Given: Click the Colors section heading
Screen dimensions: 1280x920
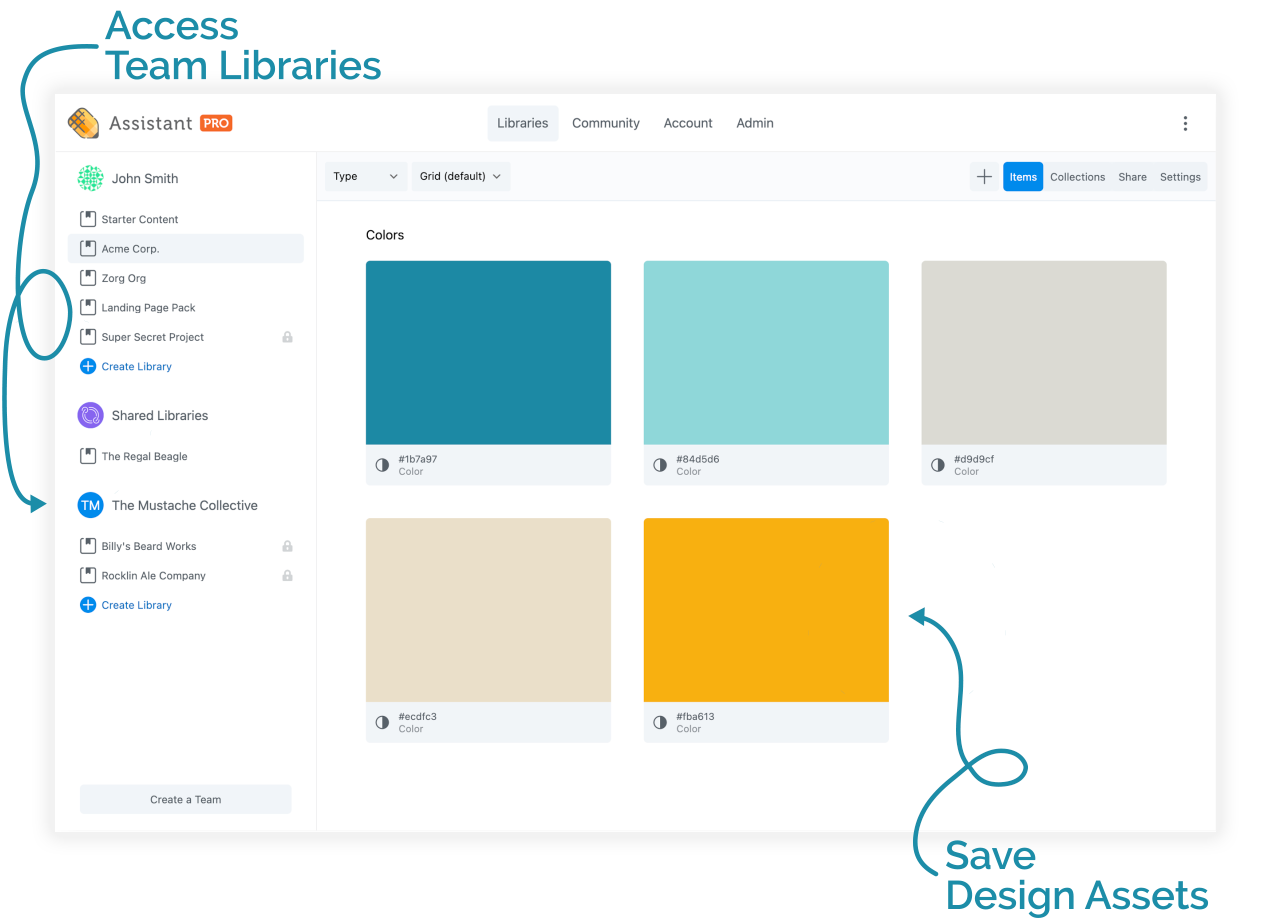Looking at the screenshot, I should point(385,235).
